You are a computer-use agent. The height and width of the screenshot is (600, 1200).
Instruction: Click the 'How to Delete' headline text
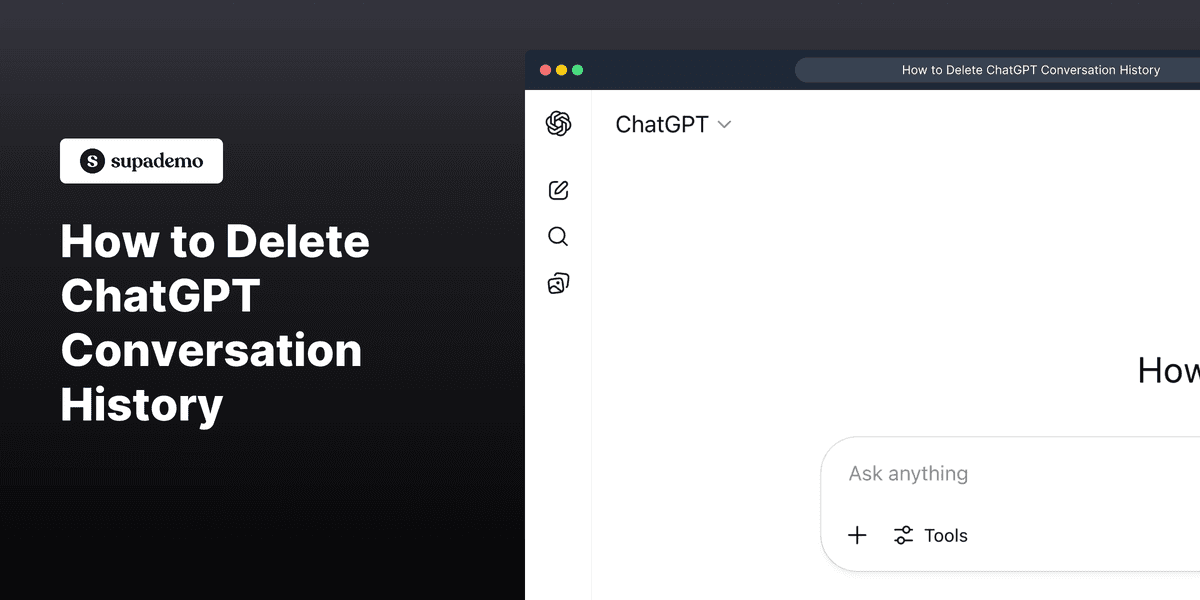click(x=214, y=241)
